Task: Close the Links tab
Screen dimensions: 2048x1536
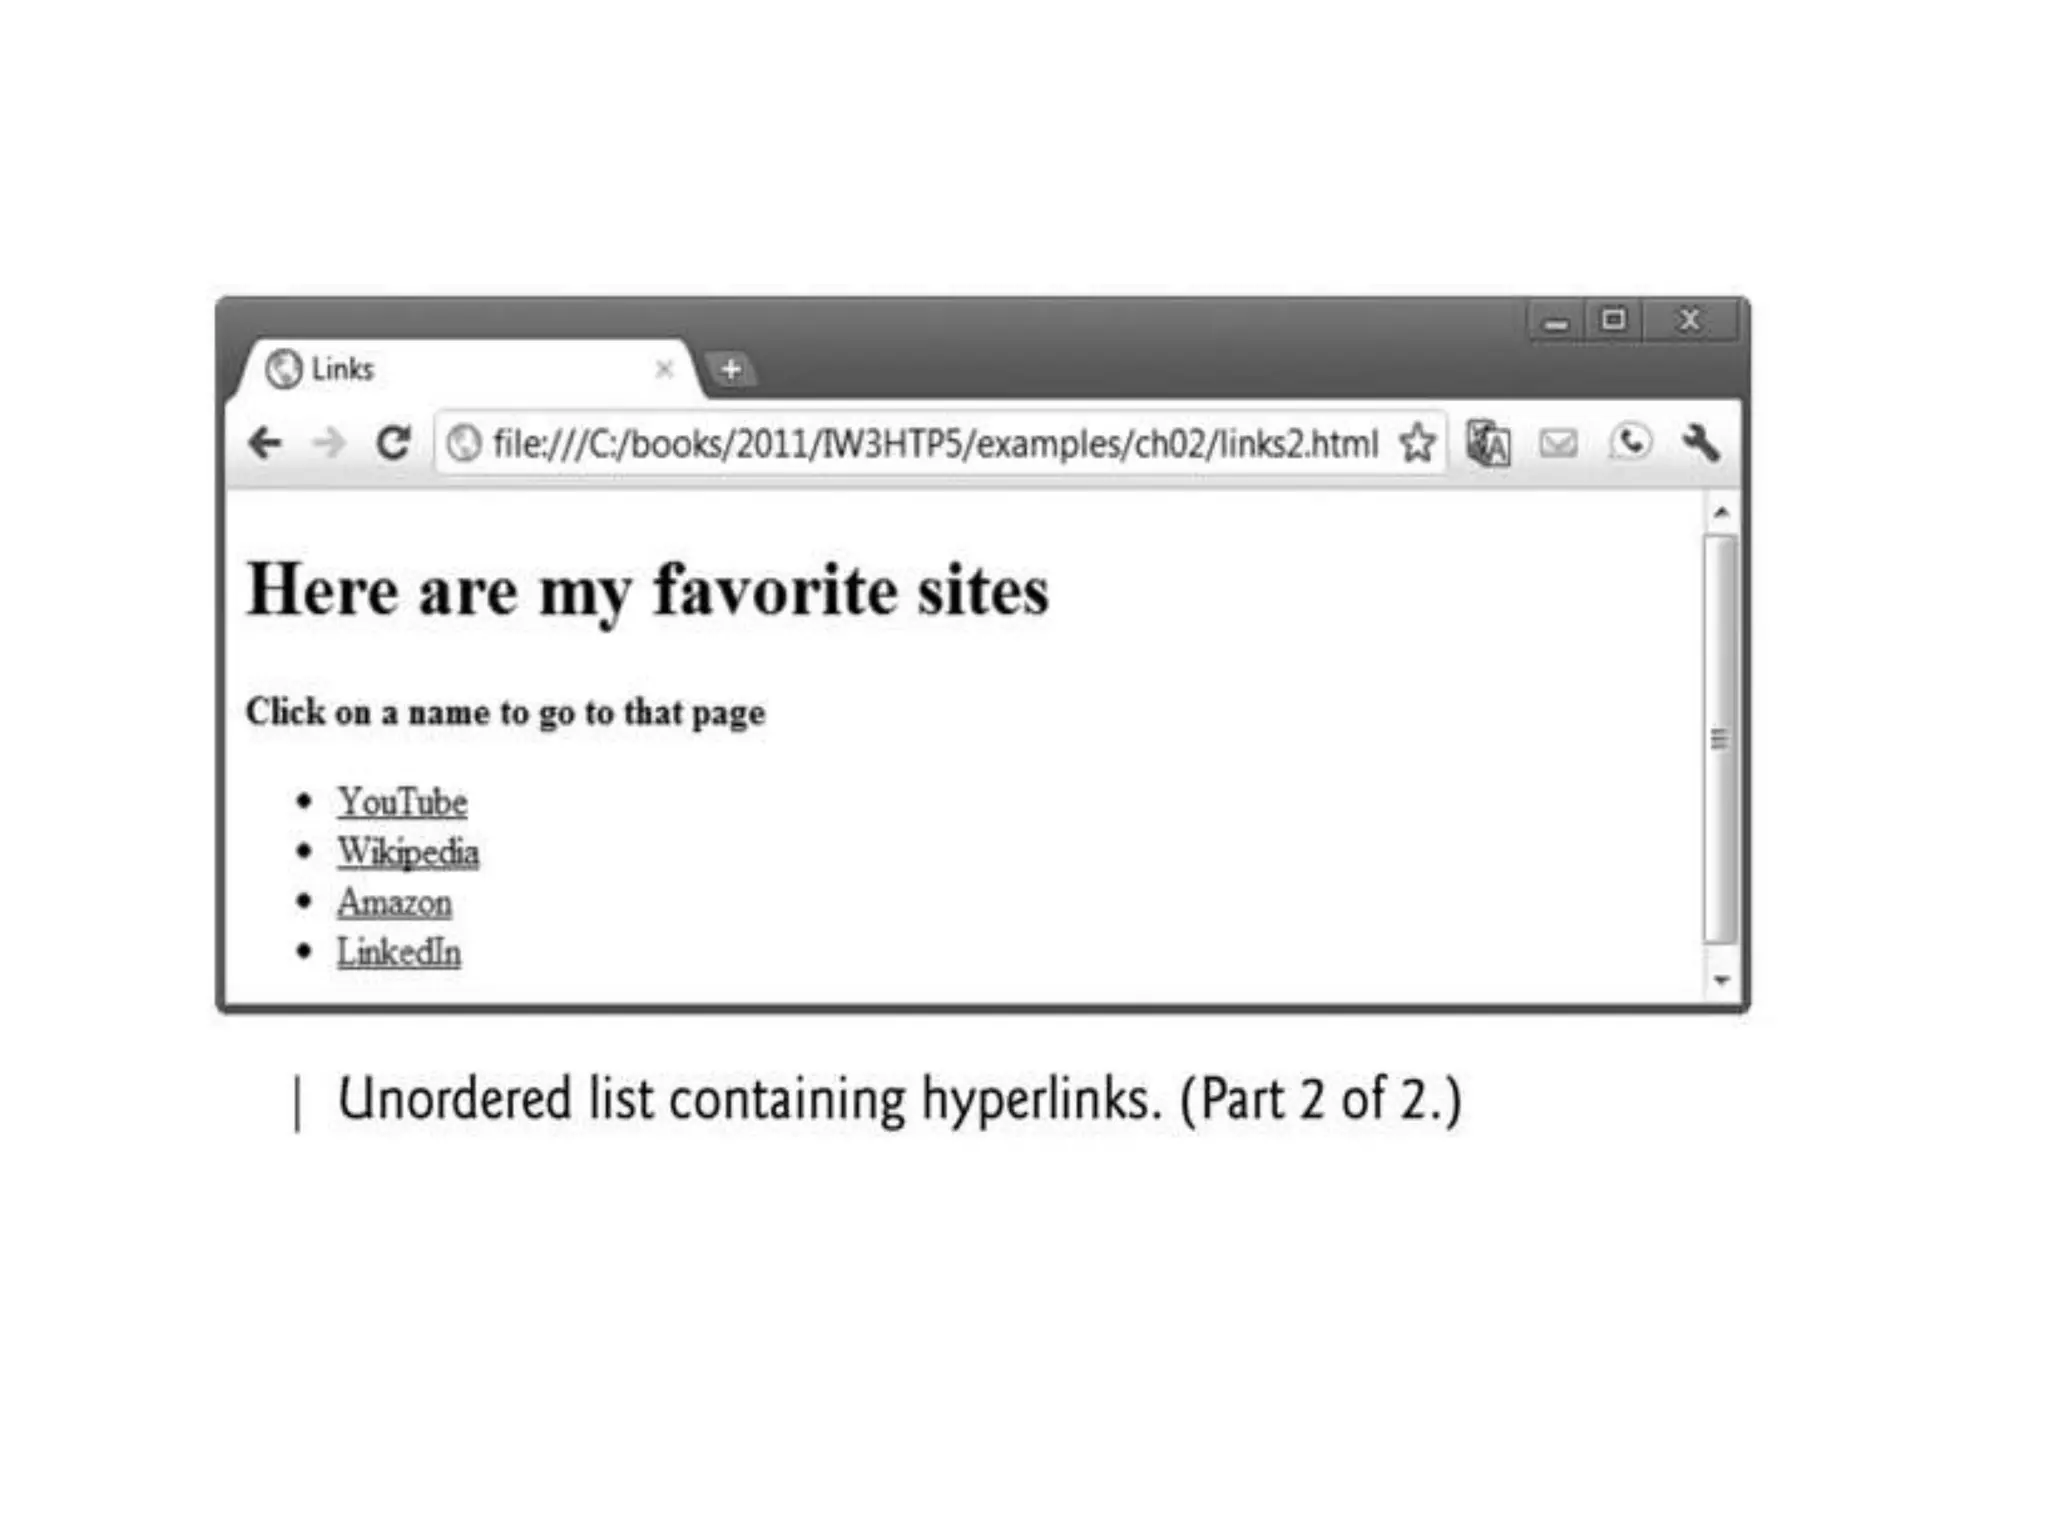Action: pyautogui.click(x=664, y=369)
